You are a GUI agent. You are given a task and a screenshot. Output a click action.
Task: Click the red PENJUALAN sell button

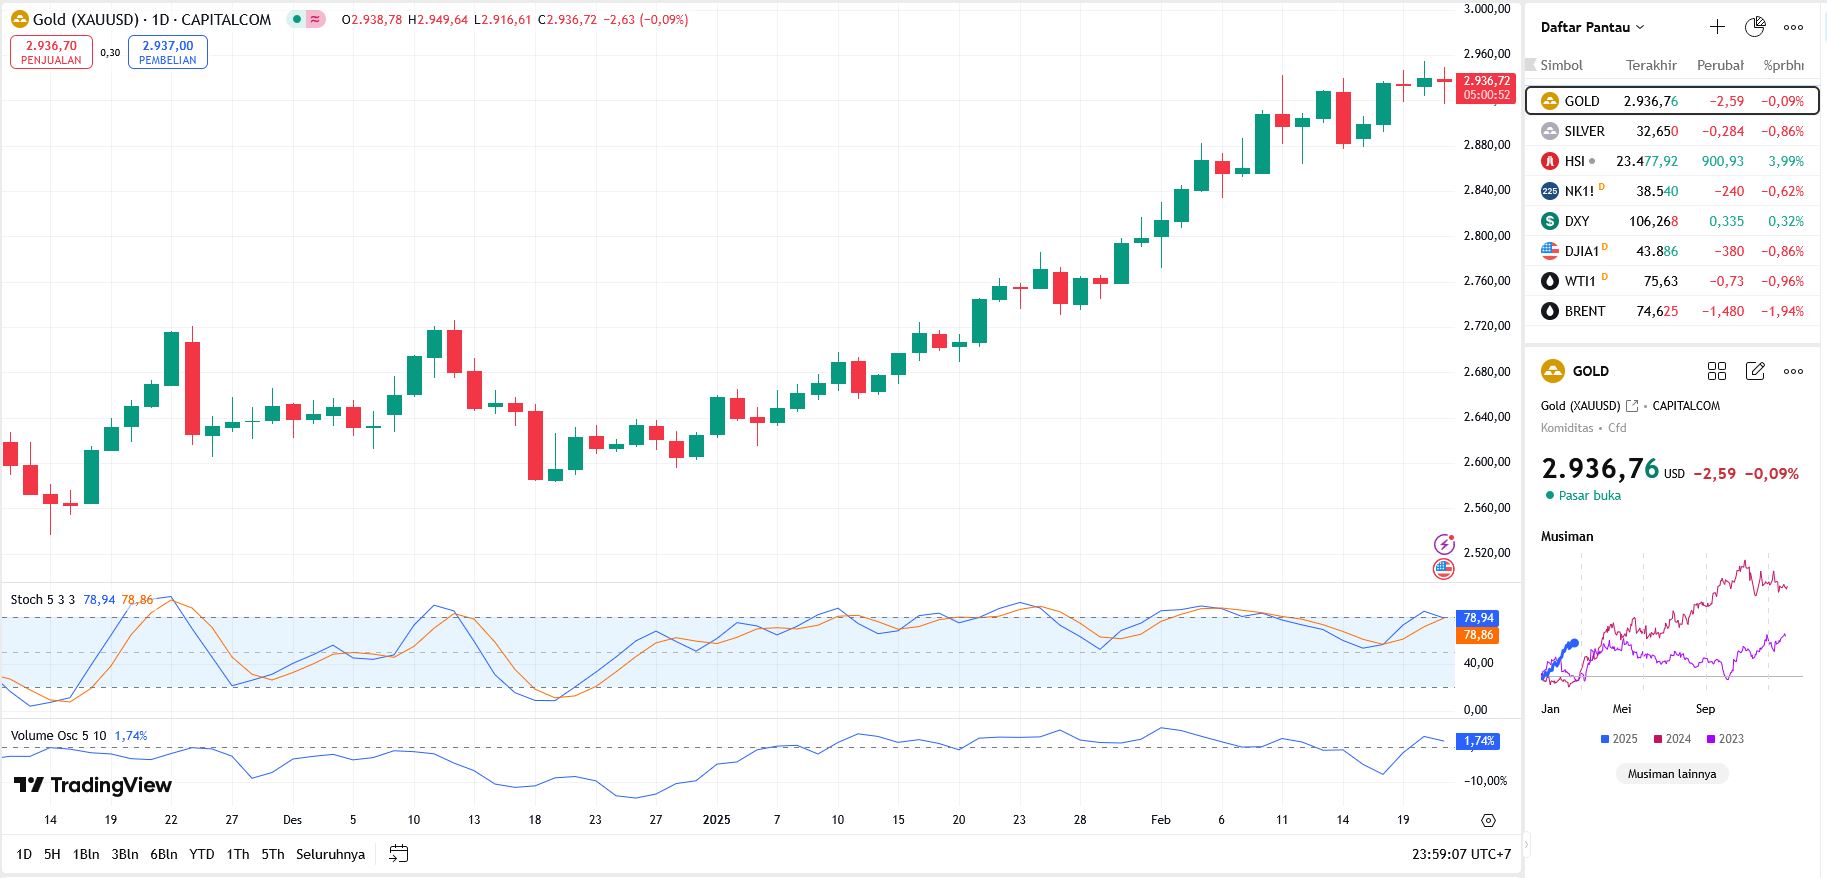(51, 52)
